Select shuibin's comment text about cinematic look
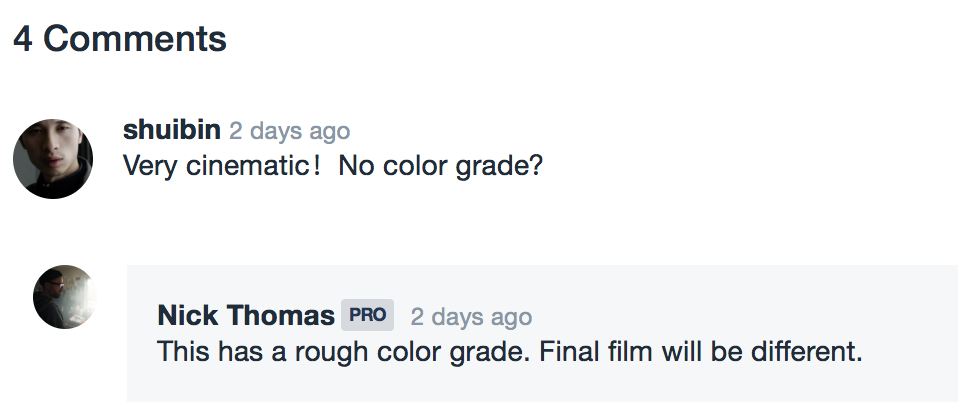Viewport: 958px width, 402px height. click(333, 166)
